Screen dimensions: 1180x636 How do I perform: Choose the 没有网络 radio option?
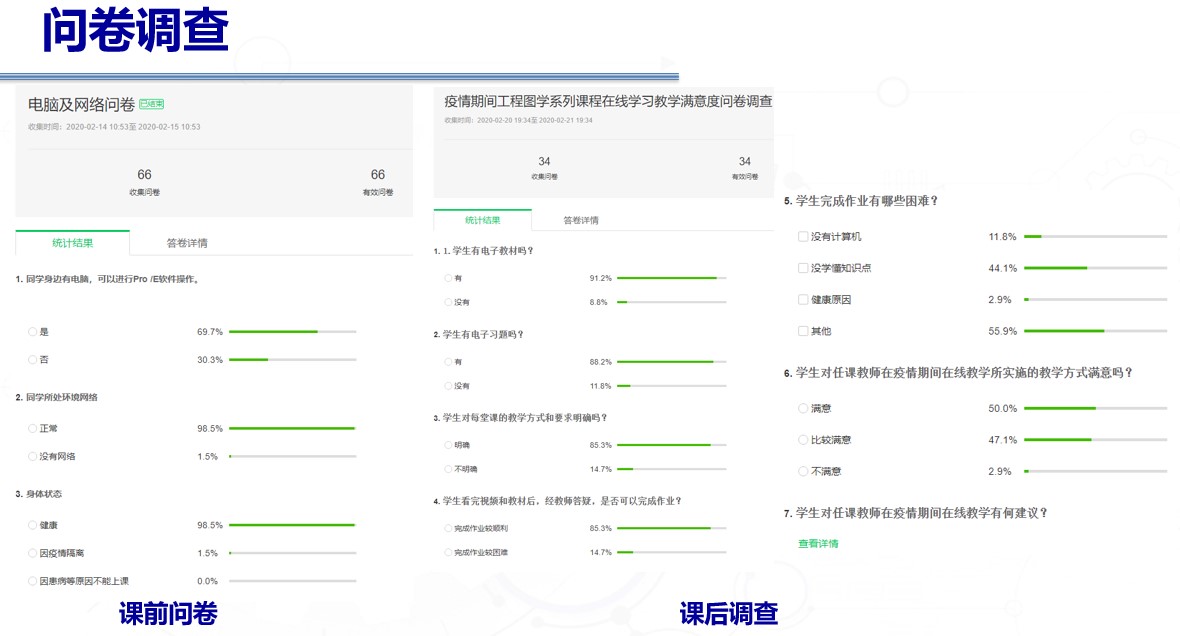(x=33, y=456)
